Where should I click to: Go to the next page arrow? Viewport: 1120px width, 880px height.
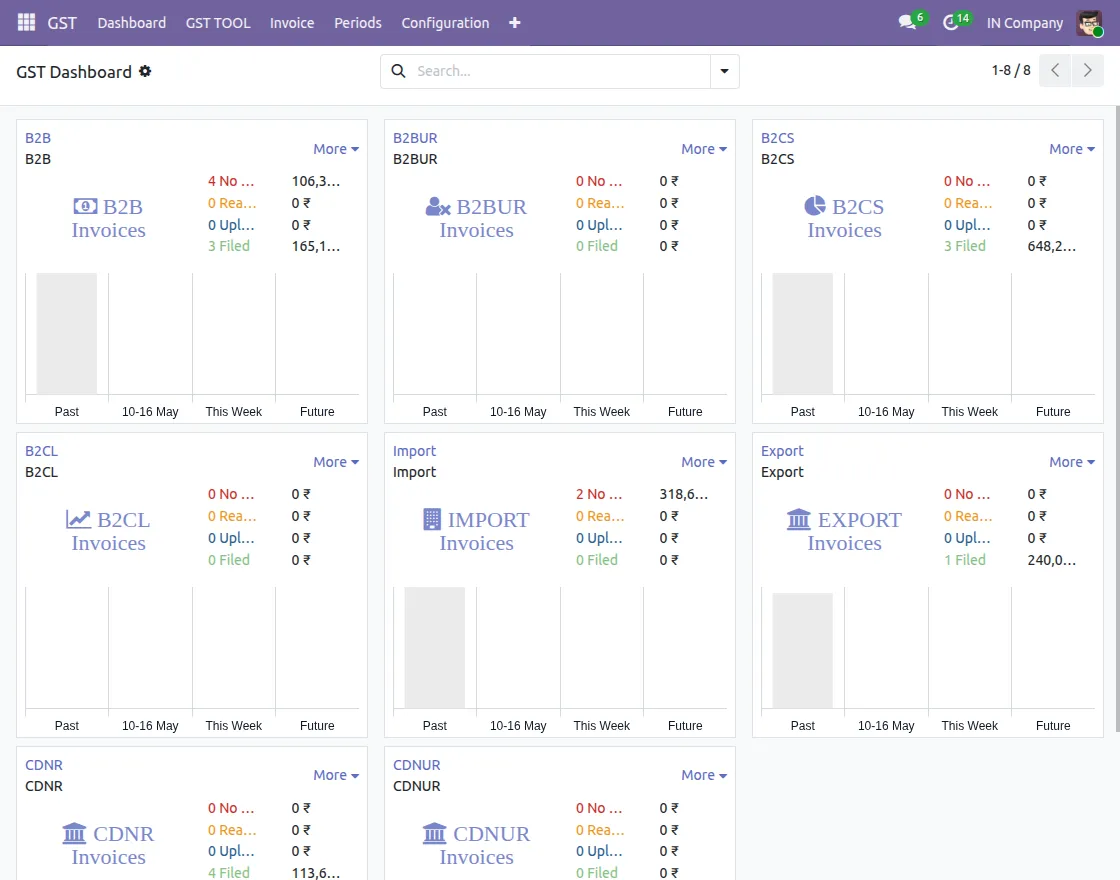pos(1087,70)
